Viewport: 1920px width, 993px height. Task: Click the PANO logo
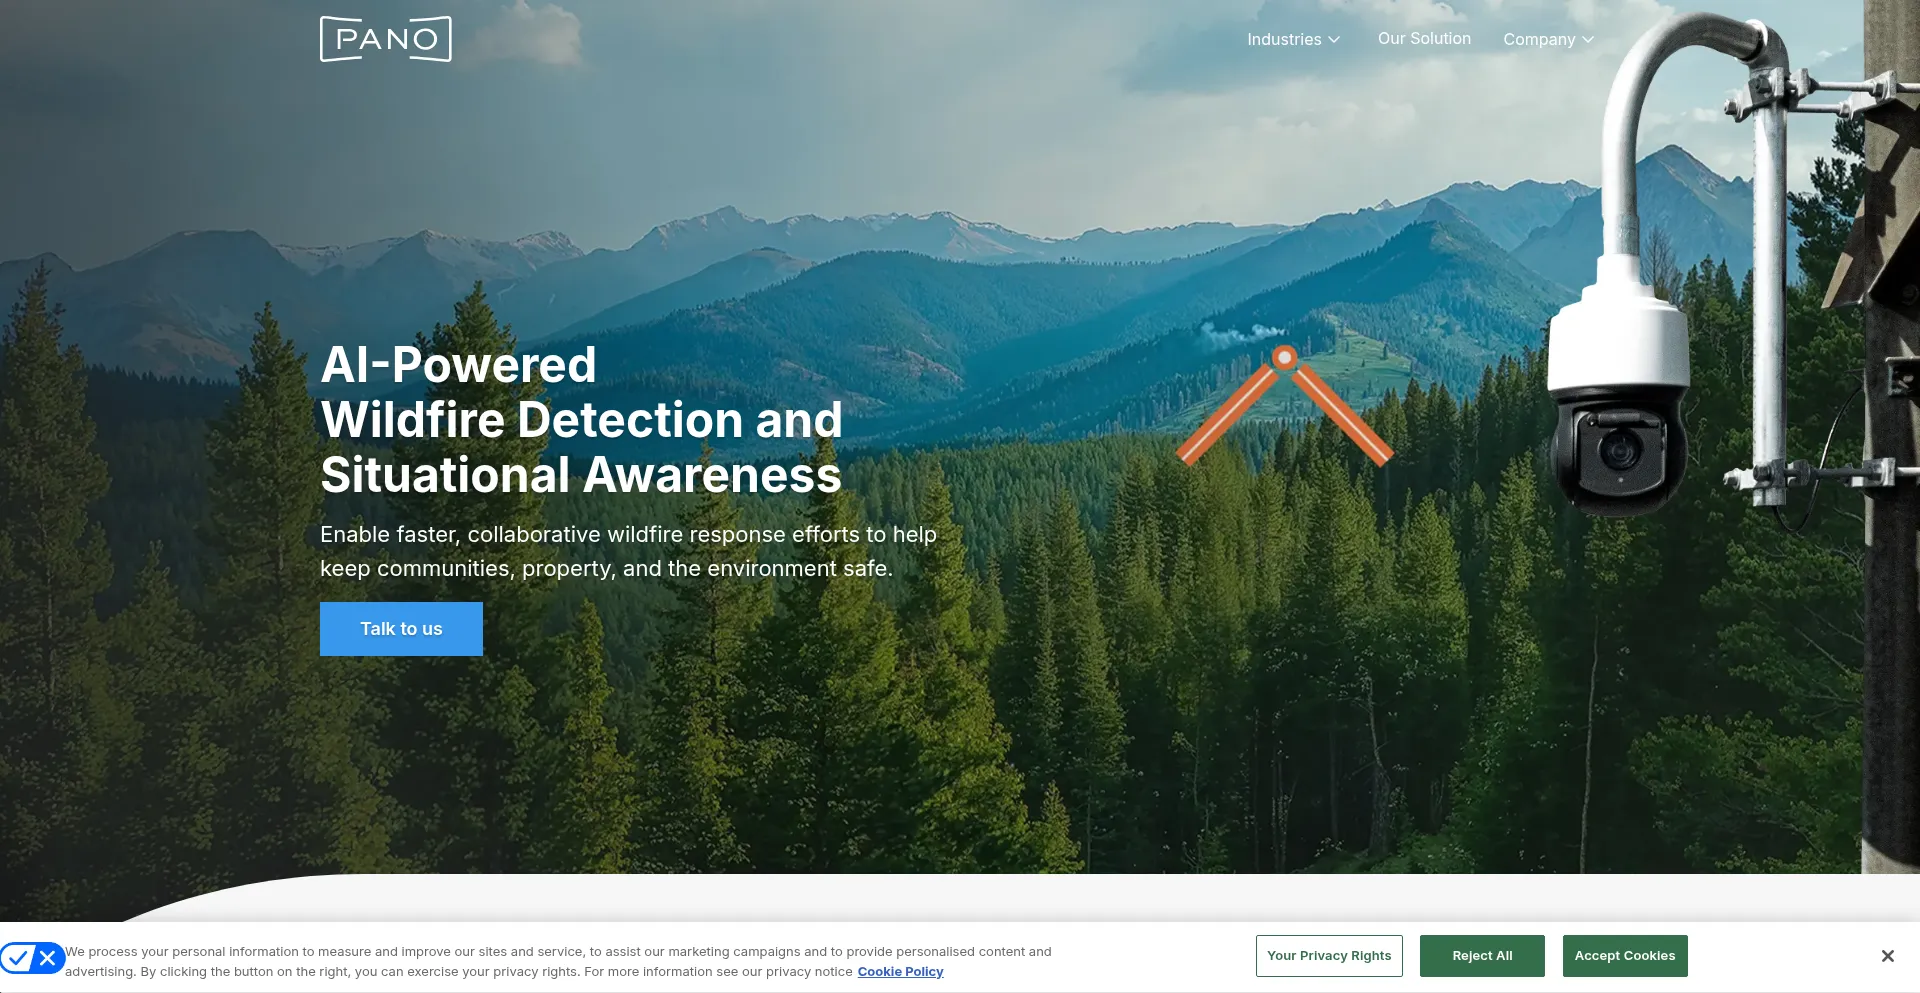point(385,39)
